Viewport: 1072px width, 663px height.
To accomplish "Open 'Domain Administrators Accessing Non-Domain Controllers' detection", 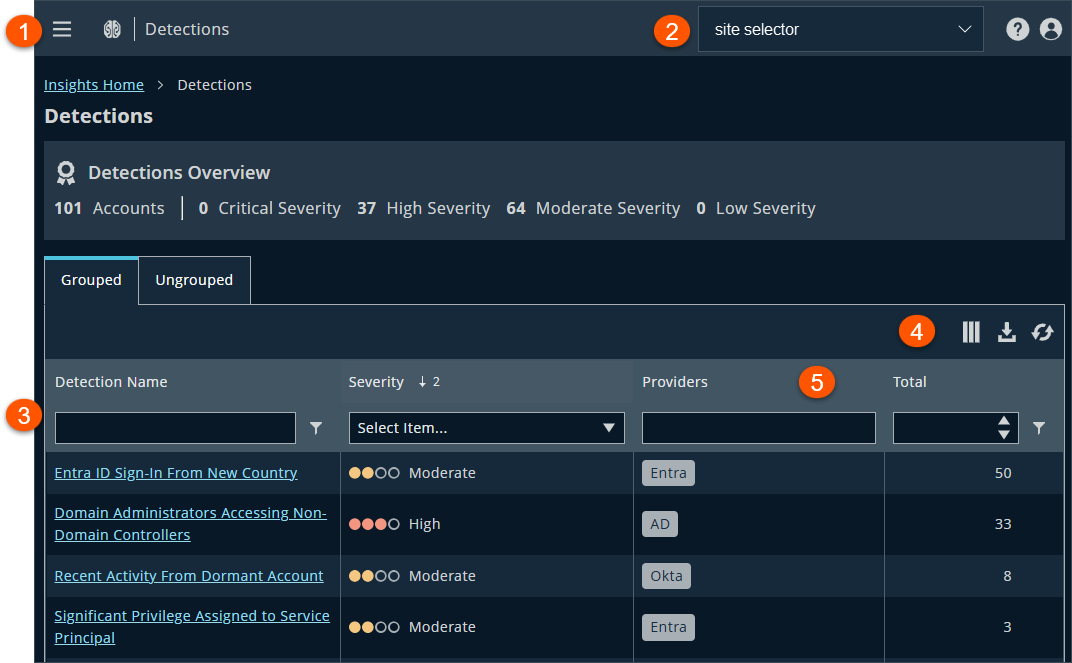I will pyautogui.click(x=190, y=523).
